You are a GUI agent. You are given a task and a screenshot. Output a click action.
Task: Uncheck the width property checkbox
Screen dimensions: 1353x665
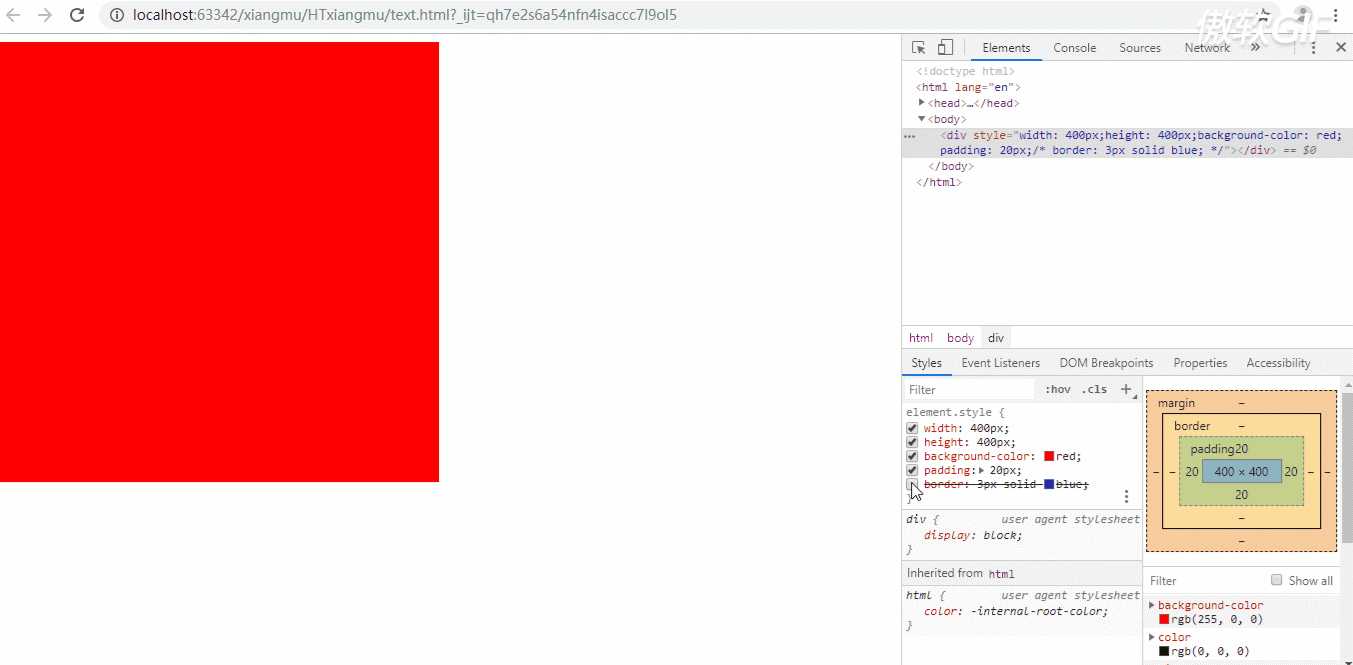click(x=912, y=428)
